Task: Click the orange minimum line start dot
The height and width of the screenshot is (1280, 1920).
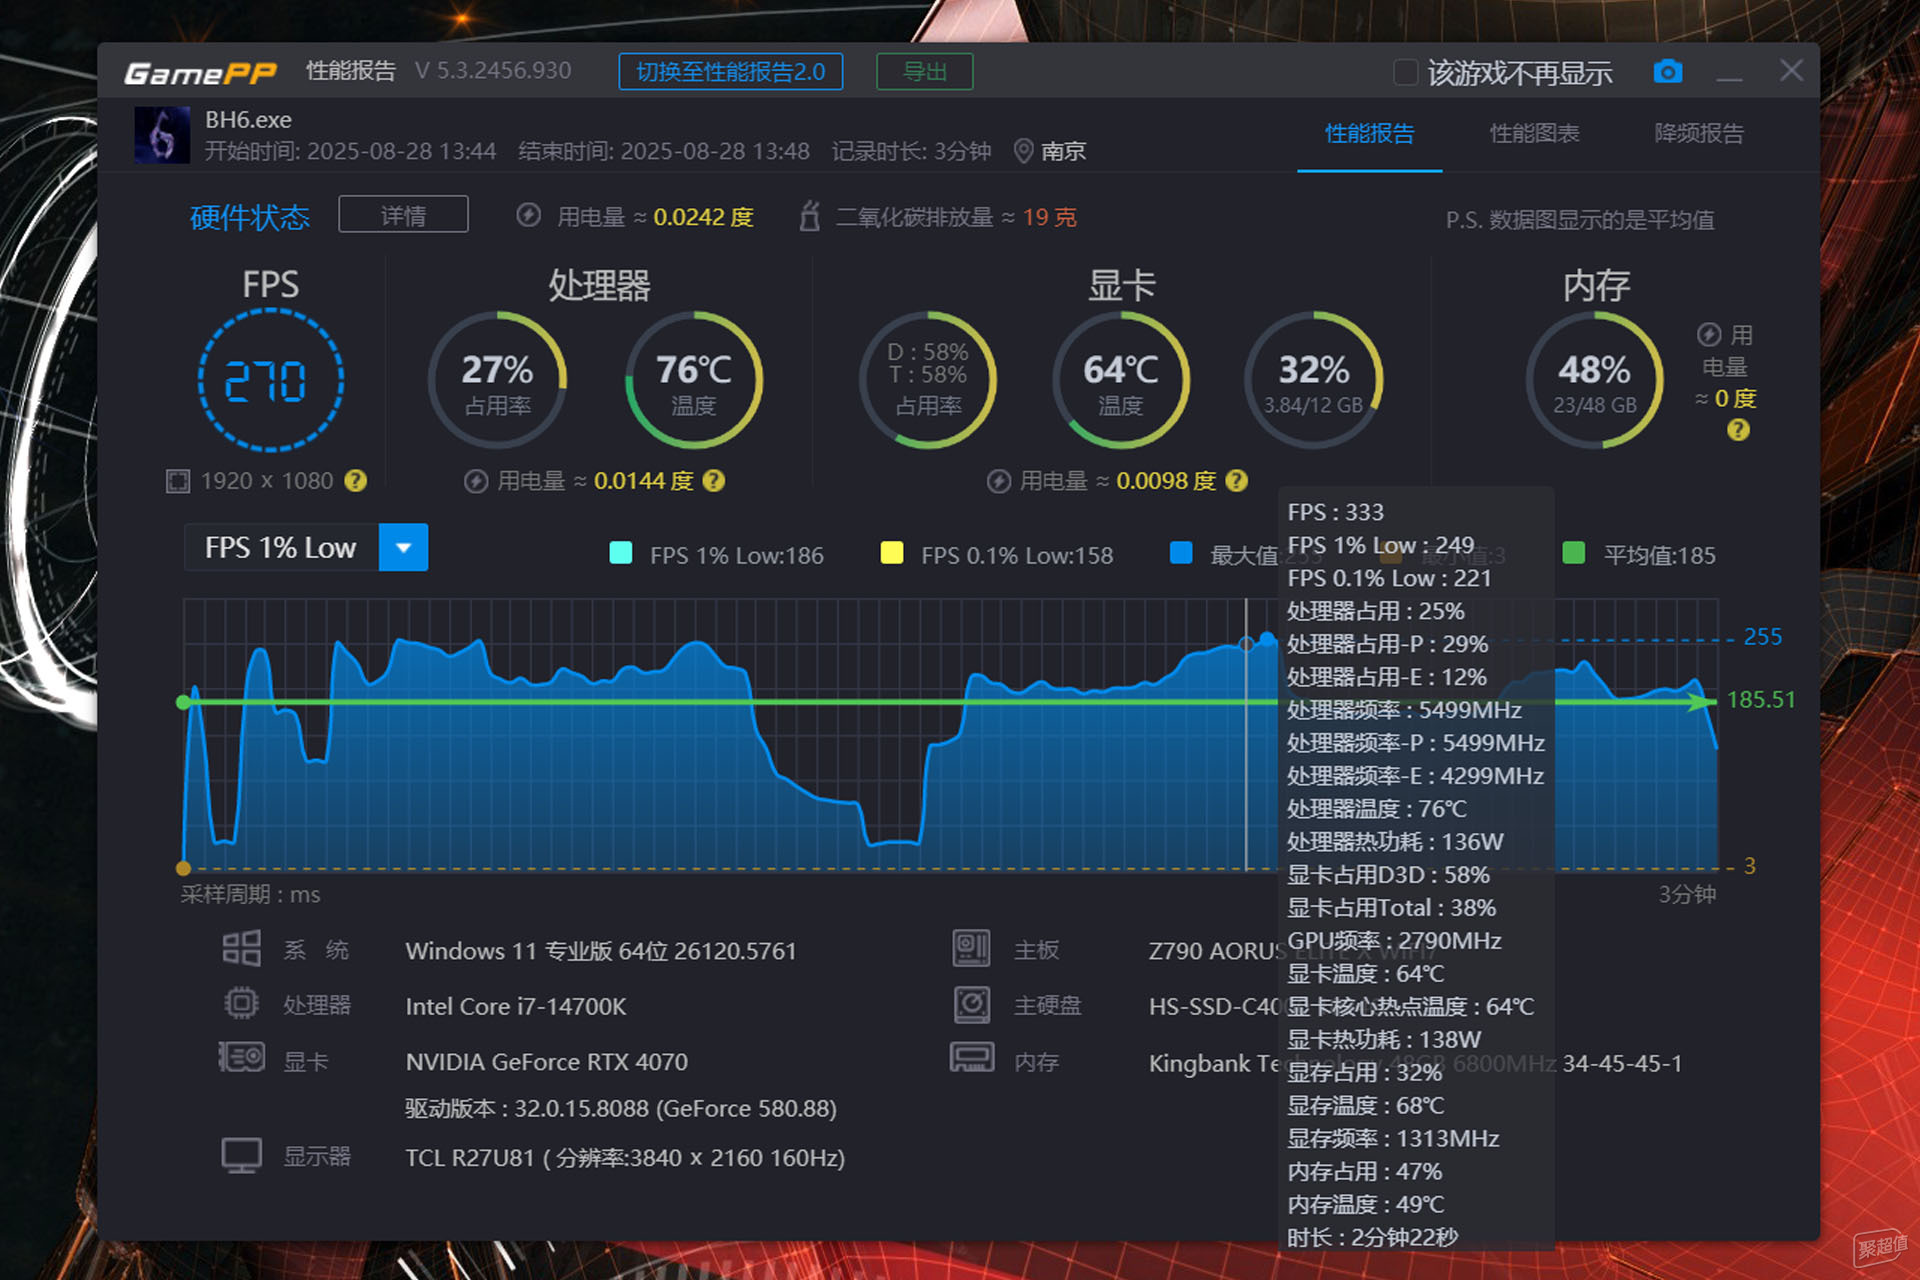Action: click(x=183, y=868)
